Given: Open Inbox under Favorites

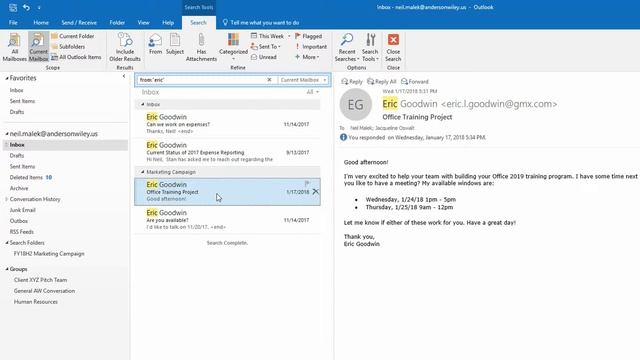Looking at the screenshot, I should pyautogui.click(x=17, y=90).
